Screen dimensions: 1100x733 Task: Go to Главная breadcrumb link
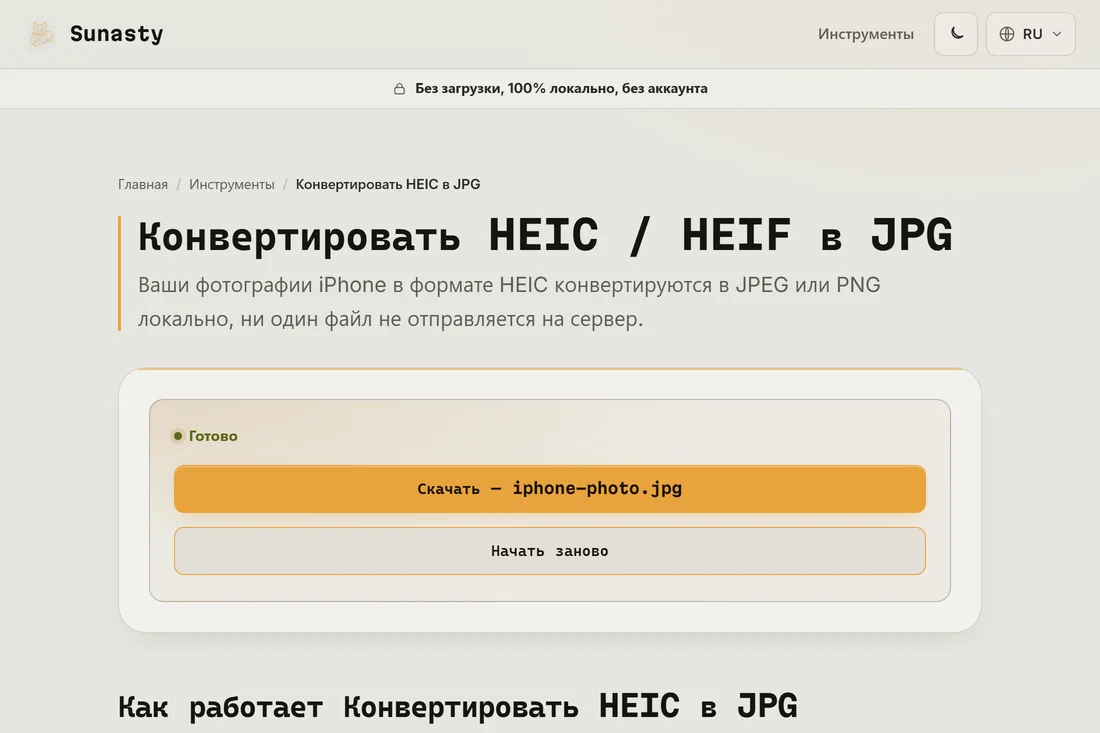(143, 184)
